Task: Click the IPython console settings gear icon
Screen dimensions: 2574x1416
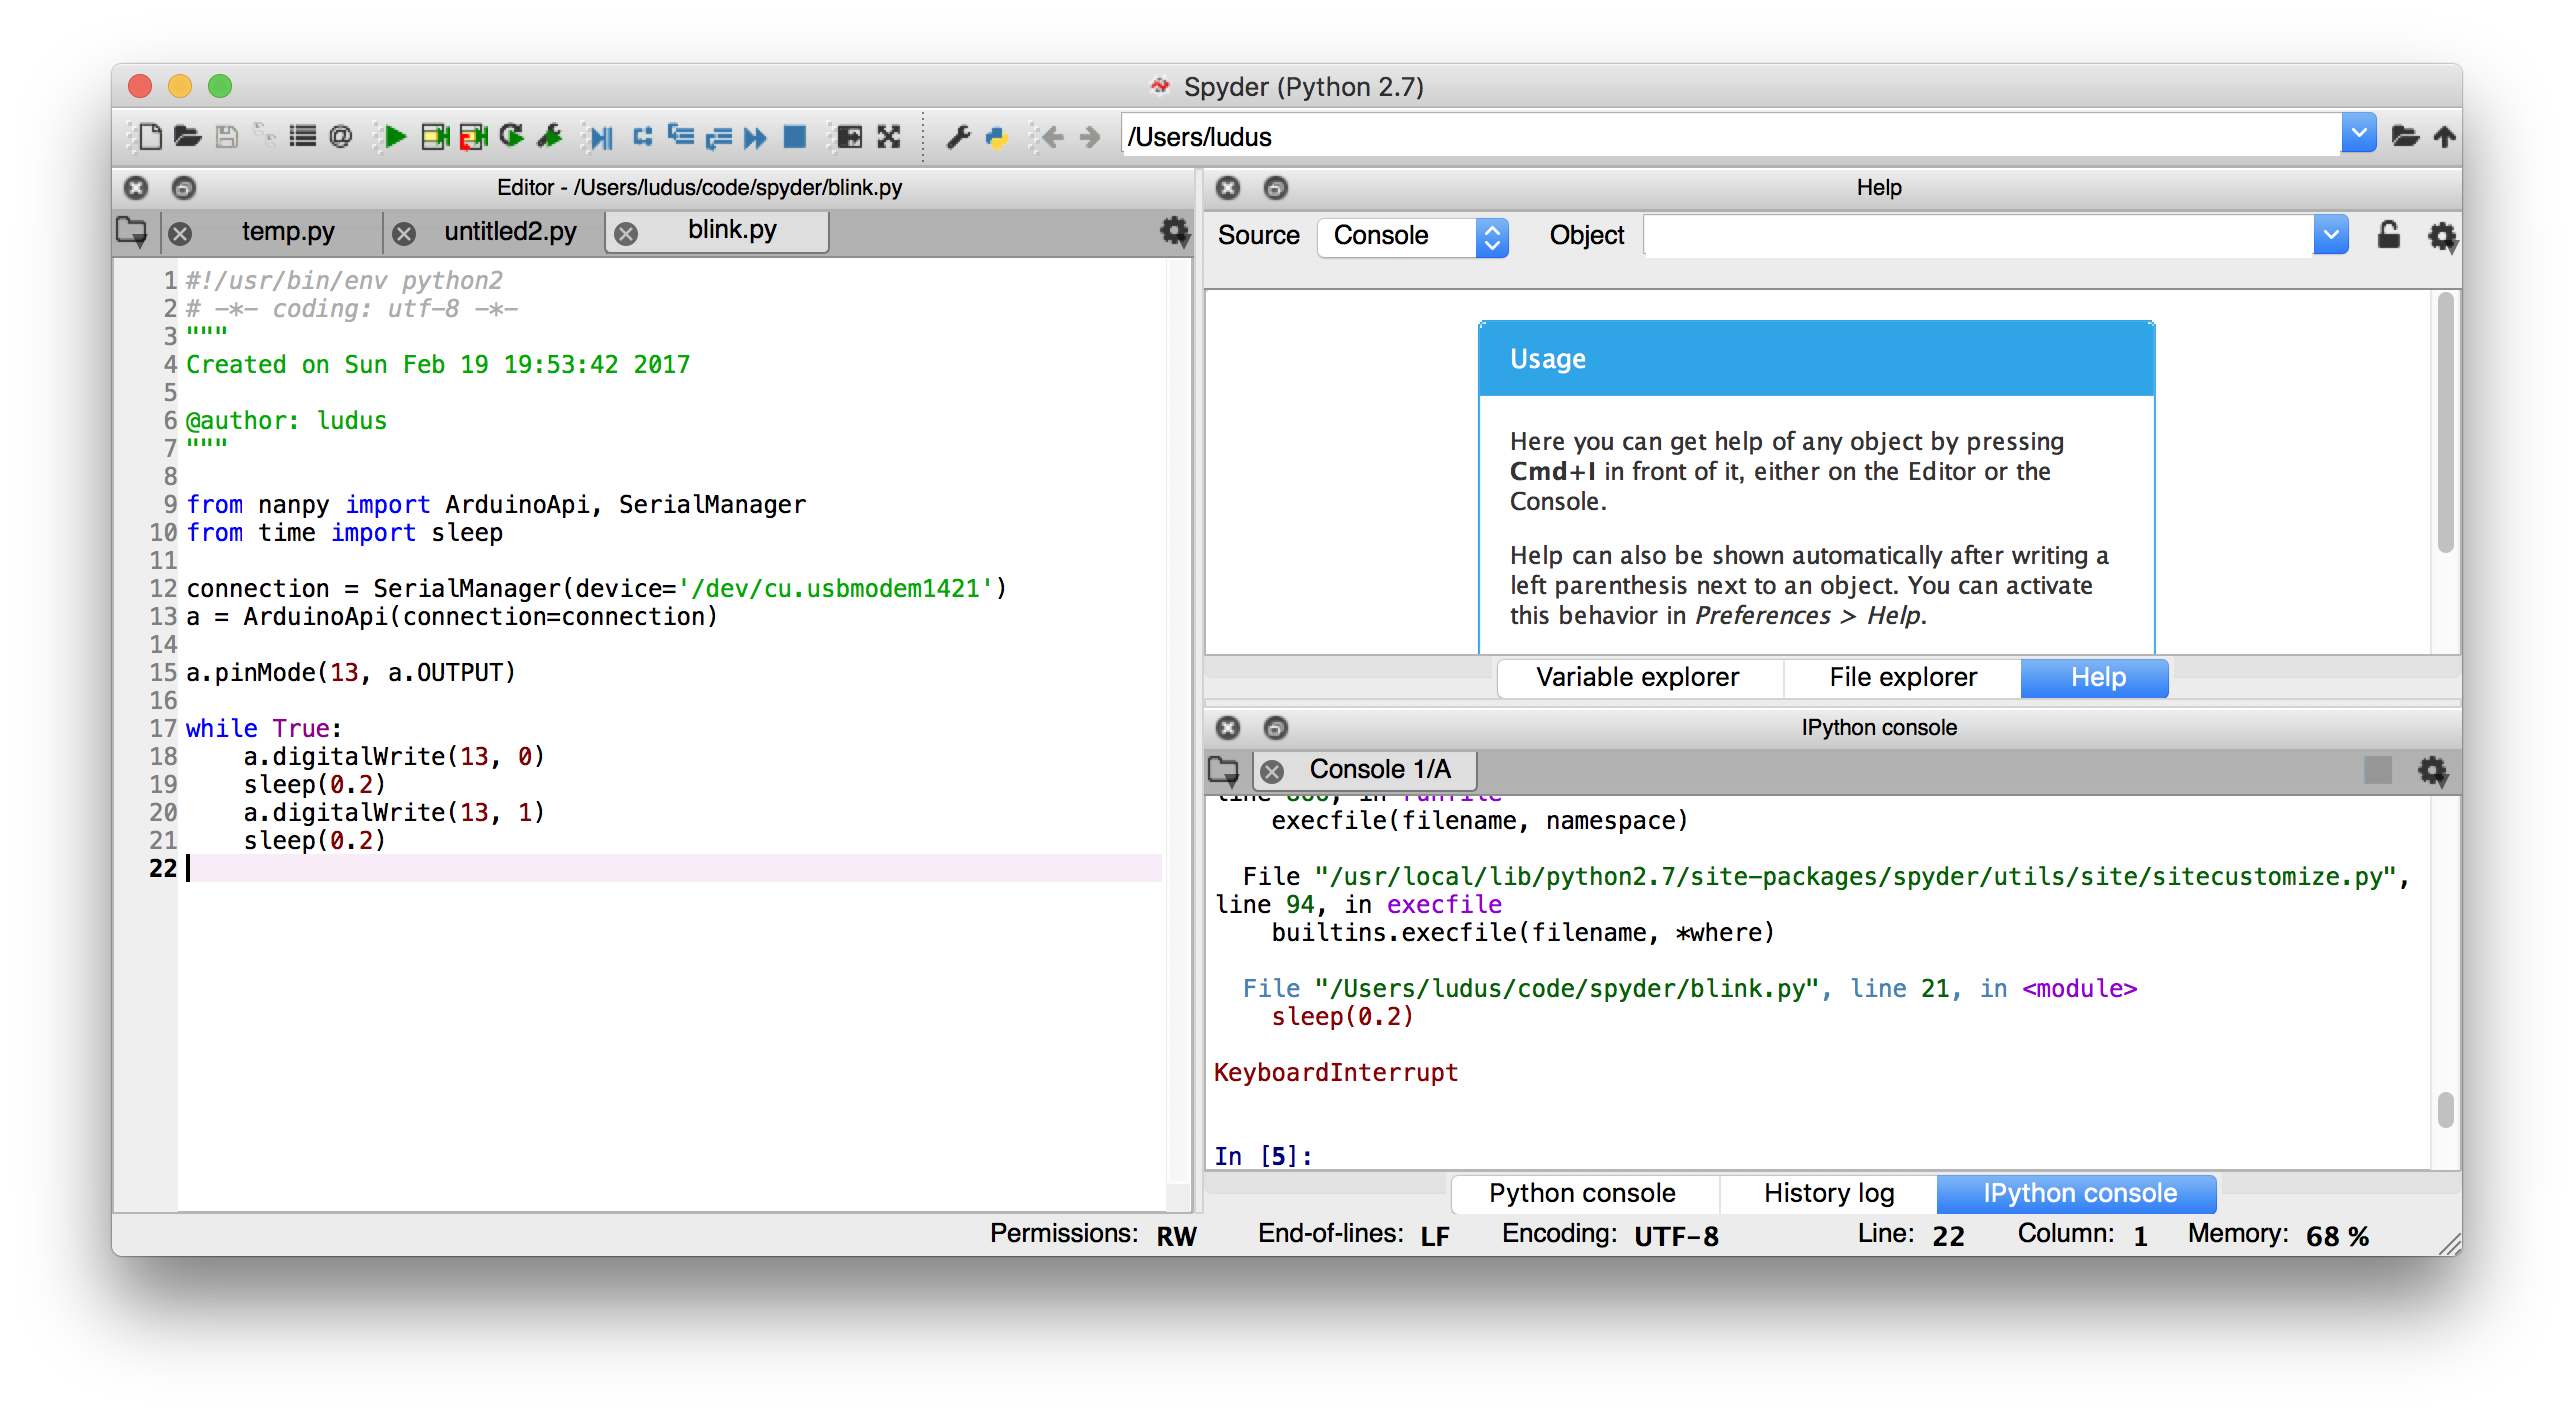Action: point(2433,769)
